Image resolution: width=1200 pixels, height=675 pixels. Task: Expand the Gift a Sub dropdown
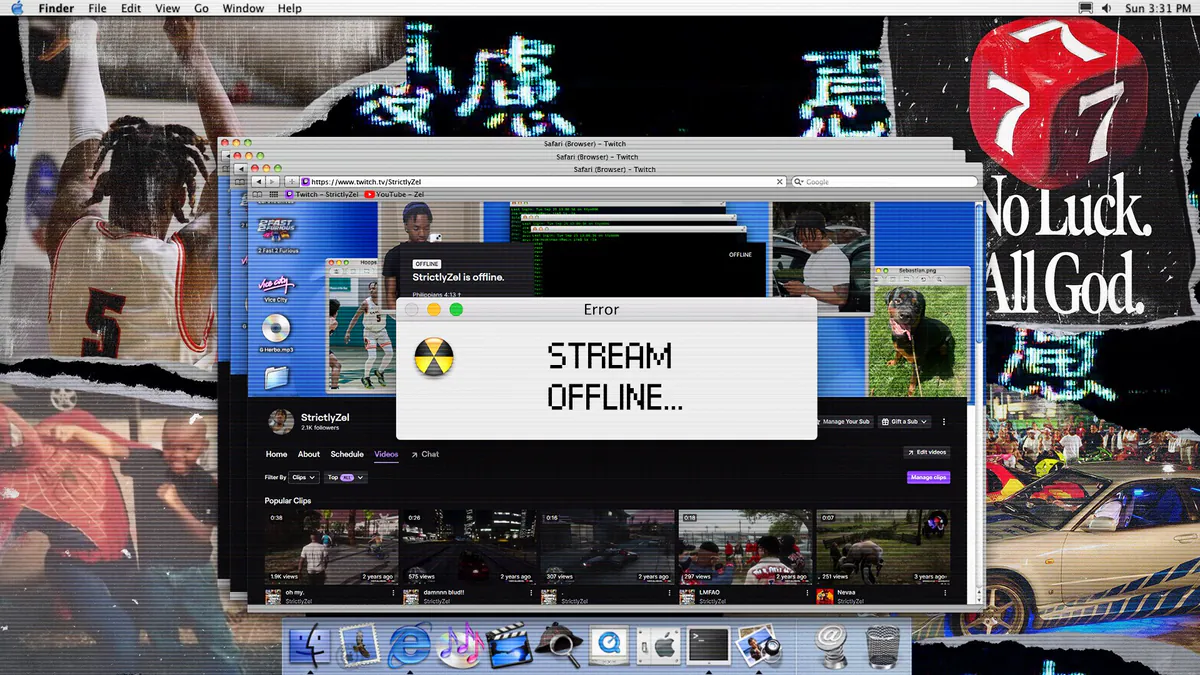pos(905,422)
